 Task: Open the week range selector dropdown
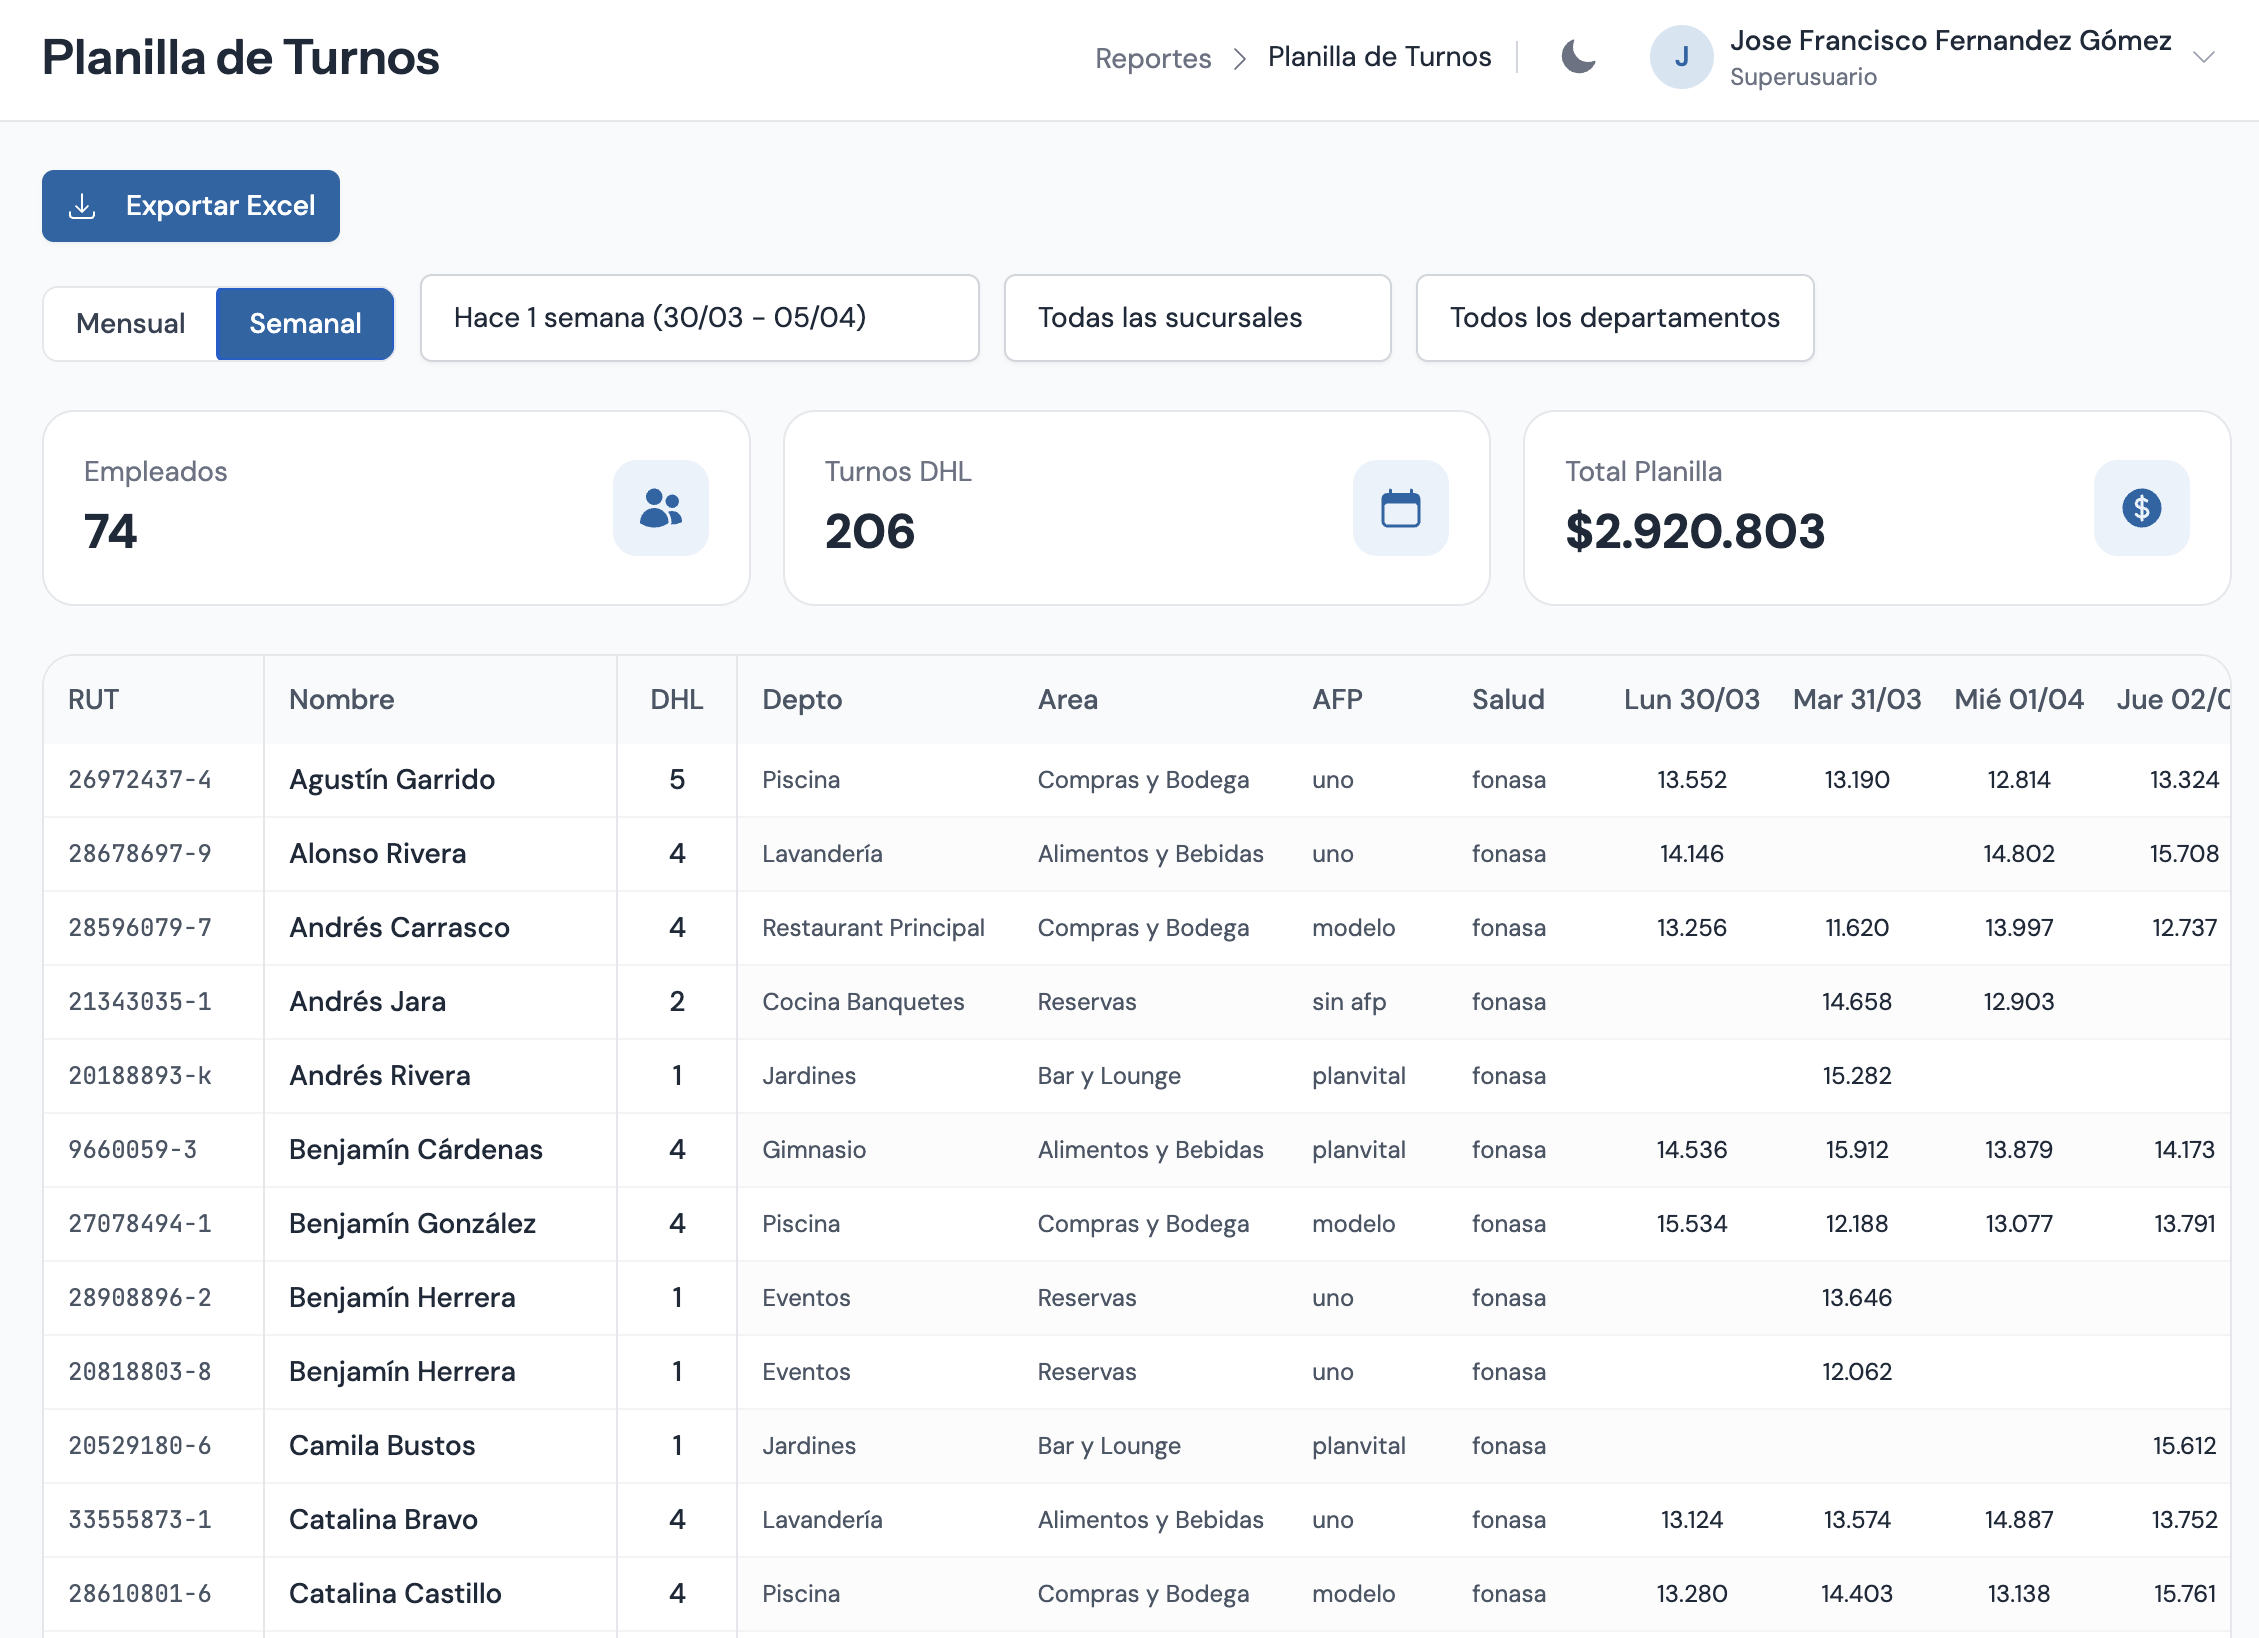699,318
